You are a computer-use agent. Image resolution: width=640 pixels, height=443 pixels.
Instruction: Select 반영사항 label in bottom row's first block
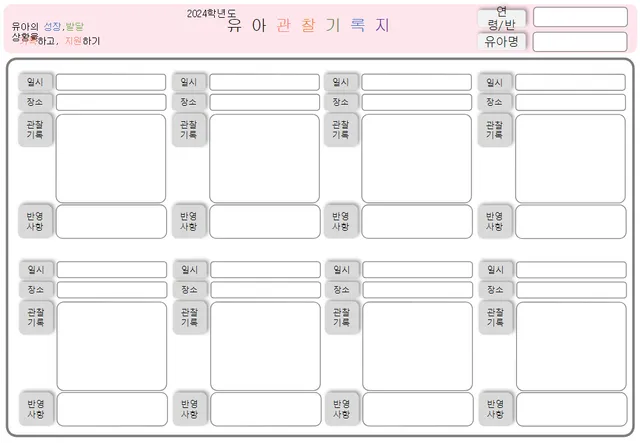(37, 409)
